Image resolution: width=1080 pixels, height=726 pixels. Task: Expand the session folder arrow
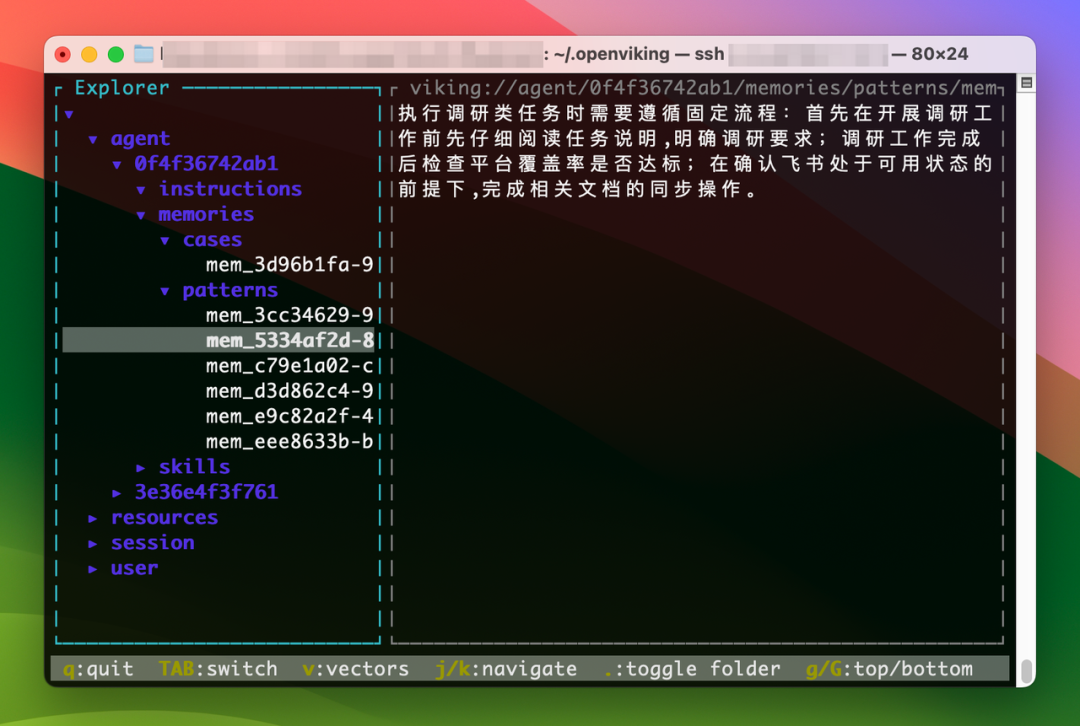(93, 543)
